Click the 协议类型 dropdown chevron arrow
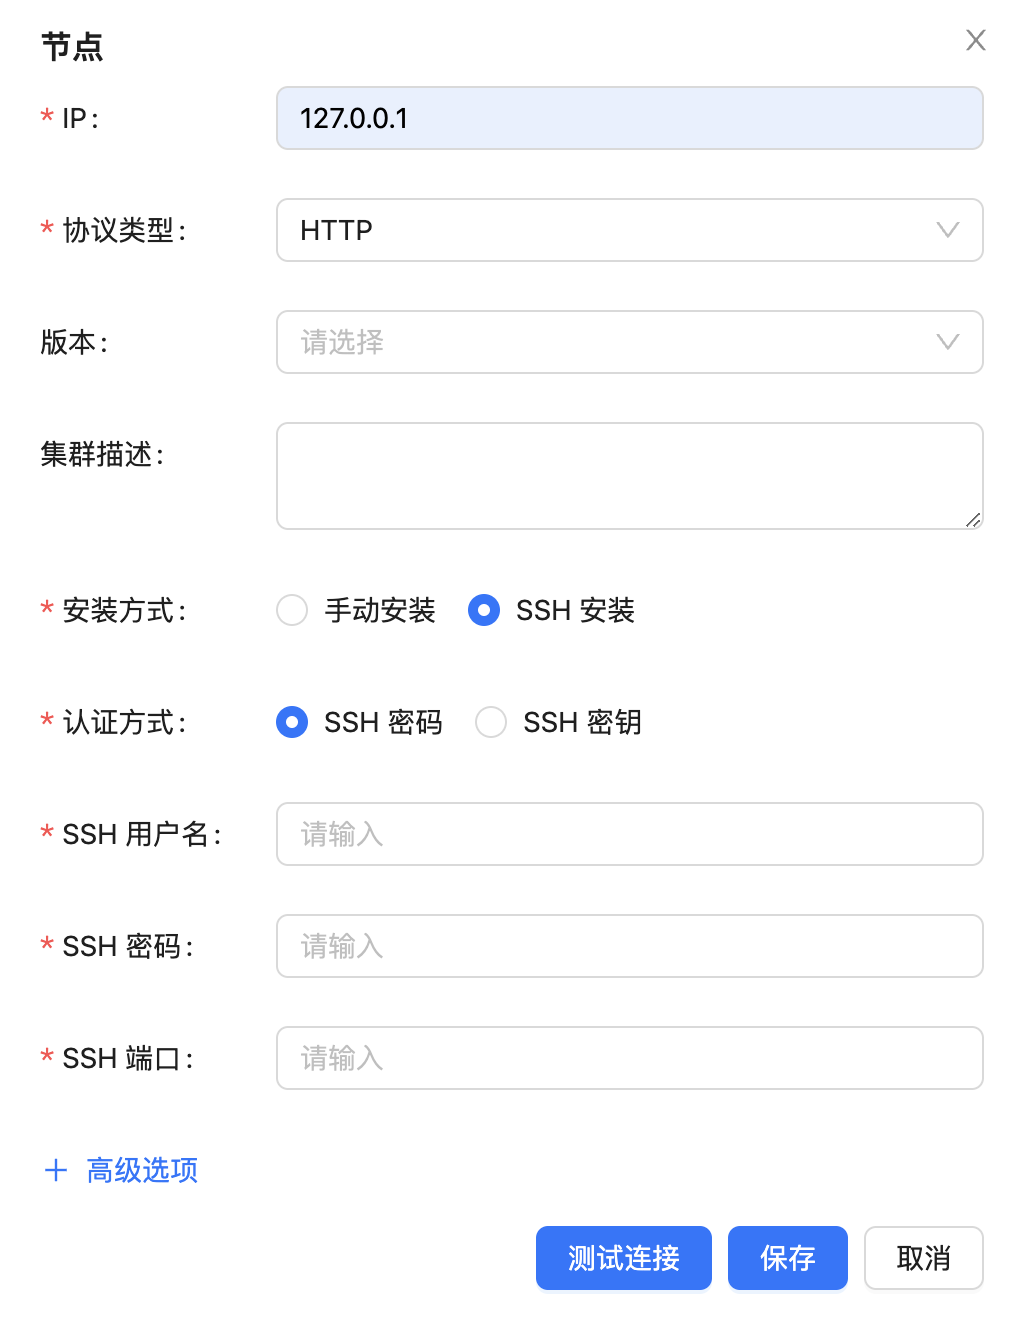The width and height of the screenshot is (1020, 1322). pos(947,230)
